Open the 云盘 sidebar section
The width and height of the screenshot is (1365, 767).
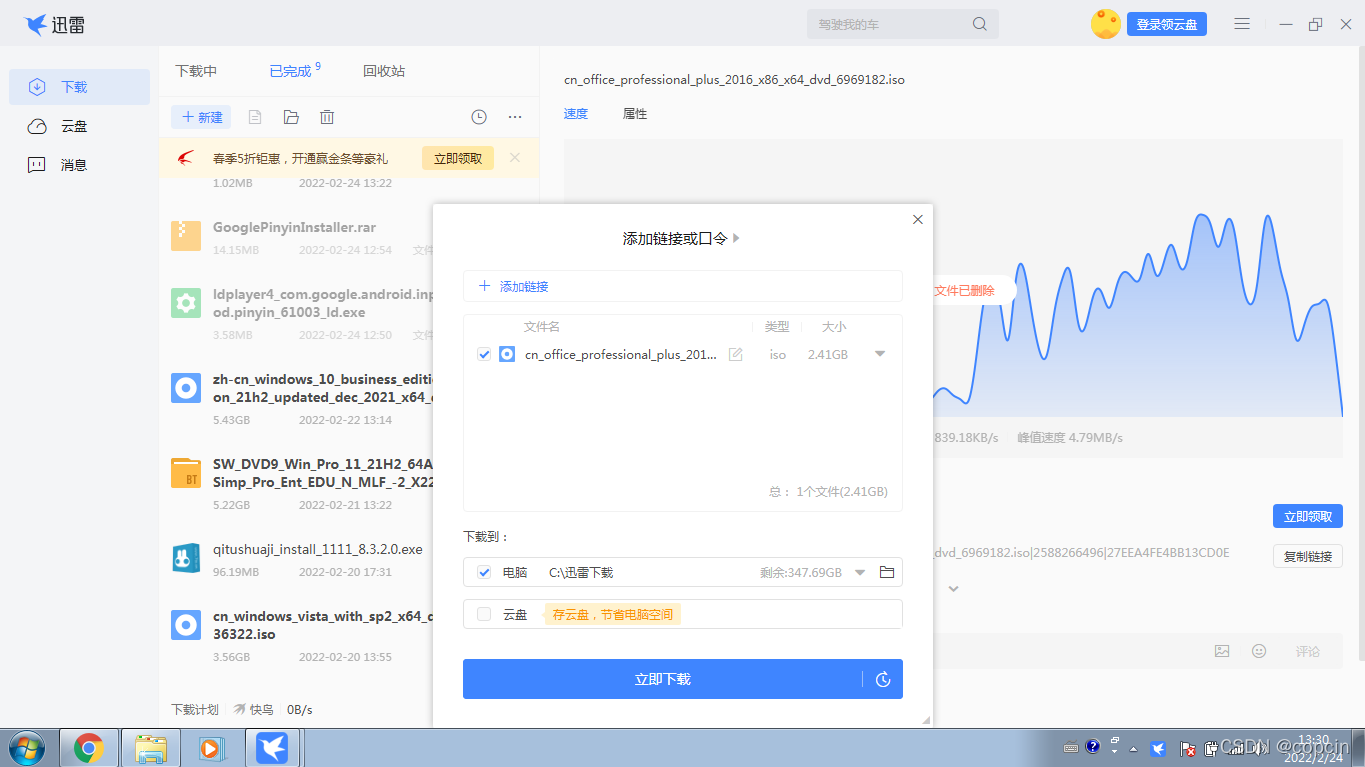[x=79, y=126]
